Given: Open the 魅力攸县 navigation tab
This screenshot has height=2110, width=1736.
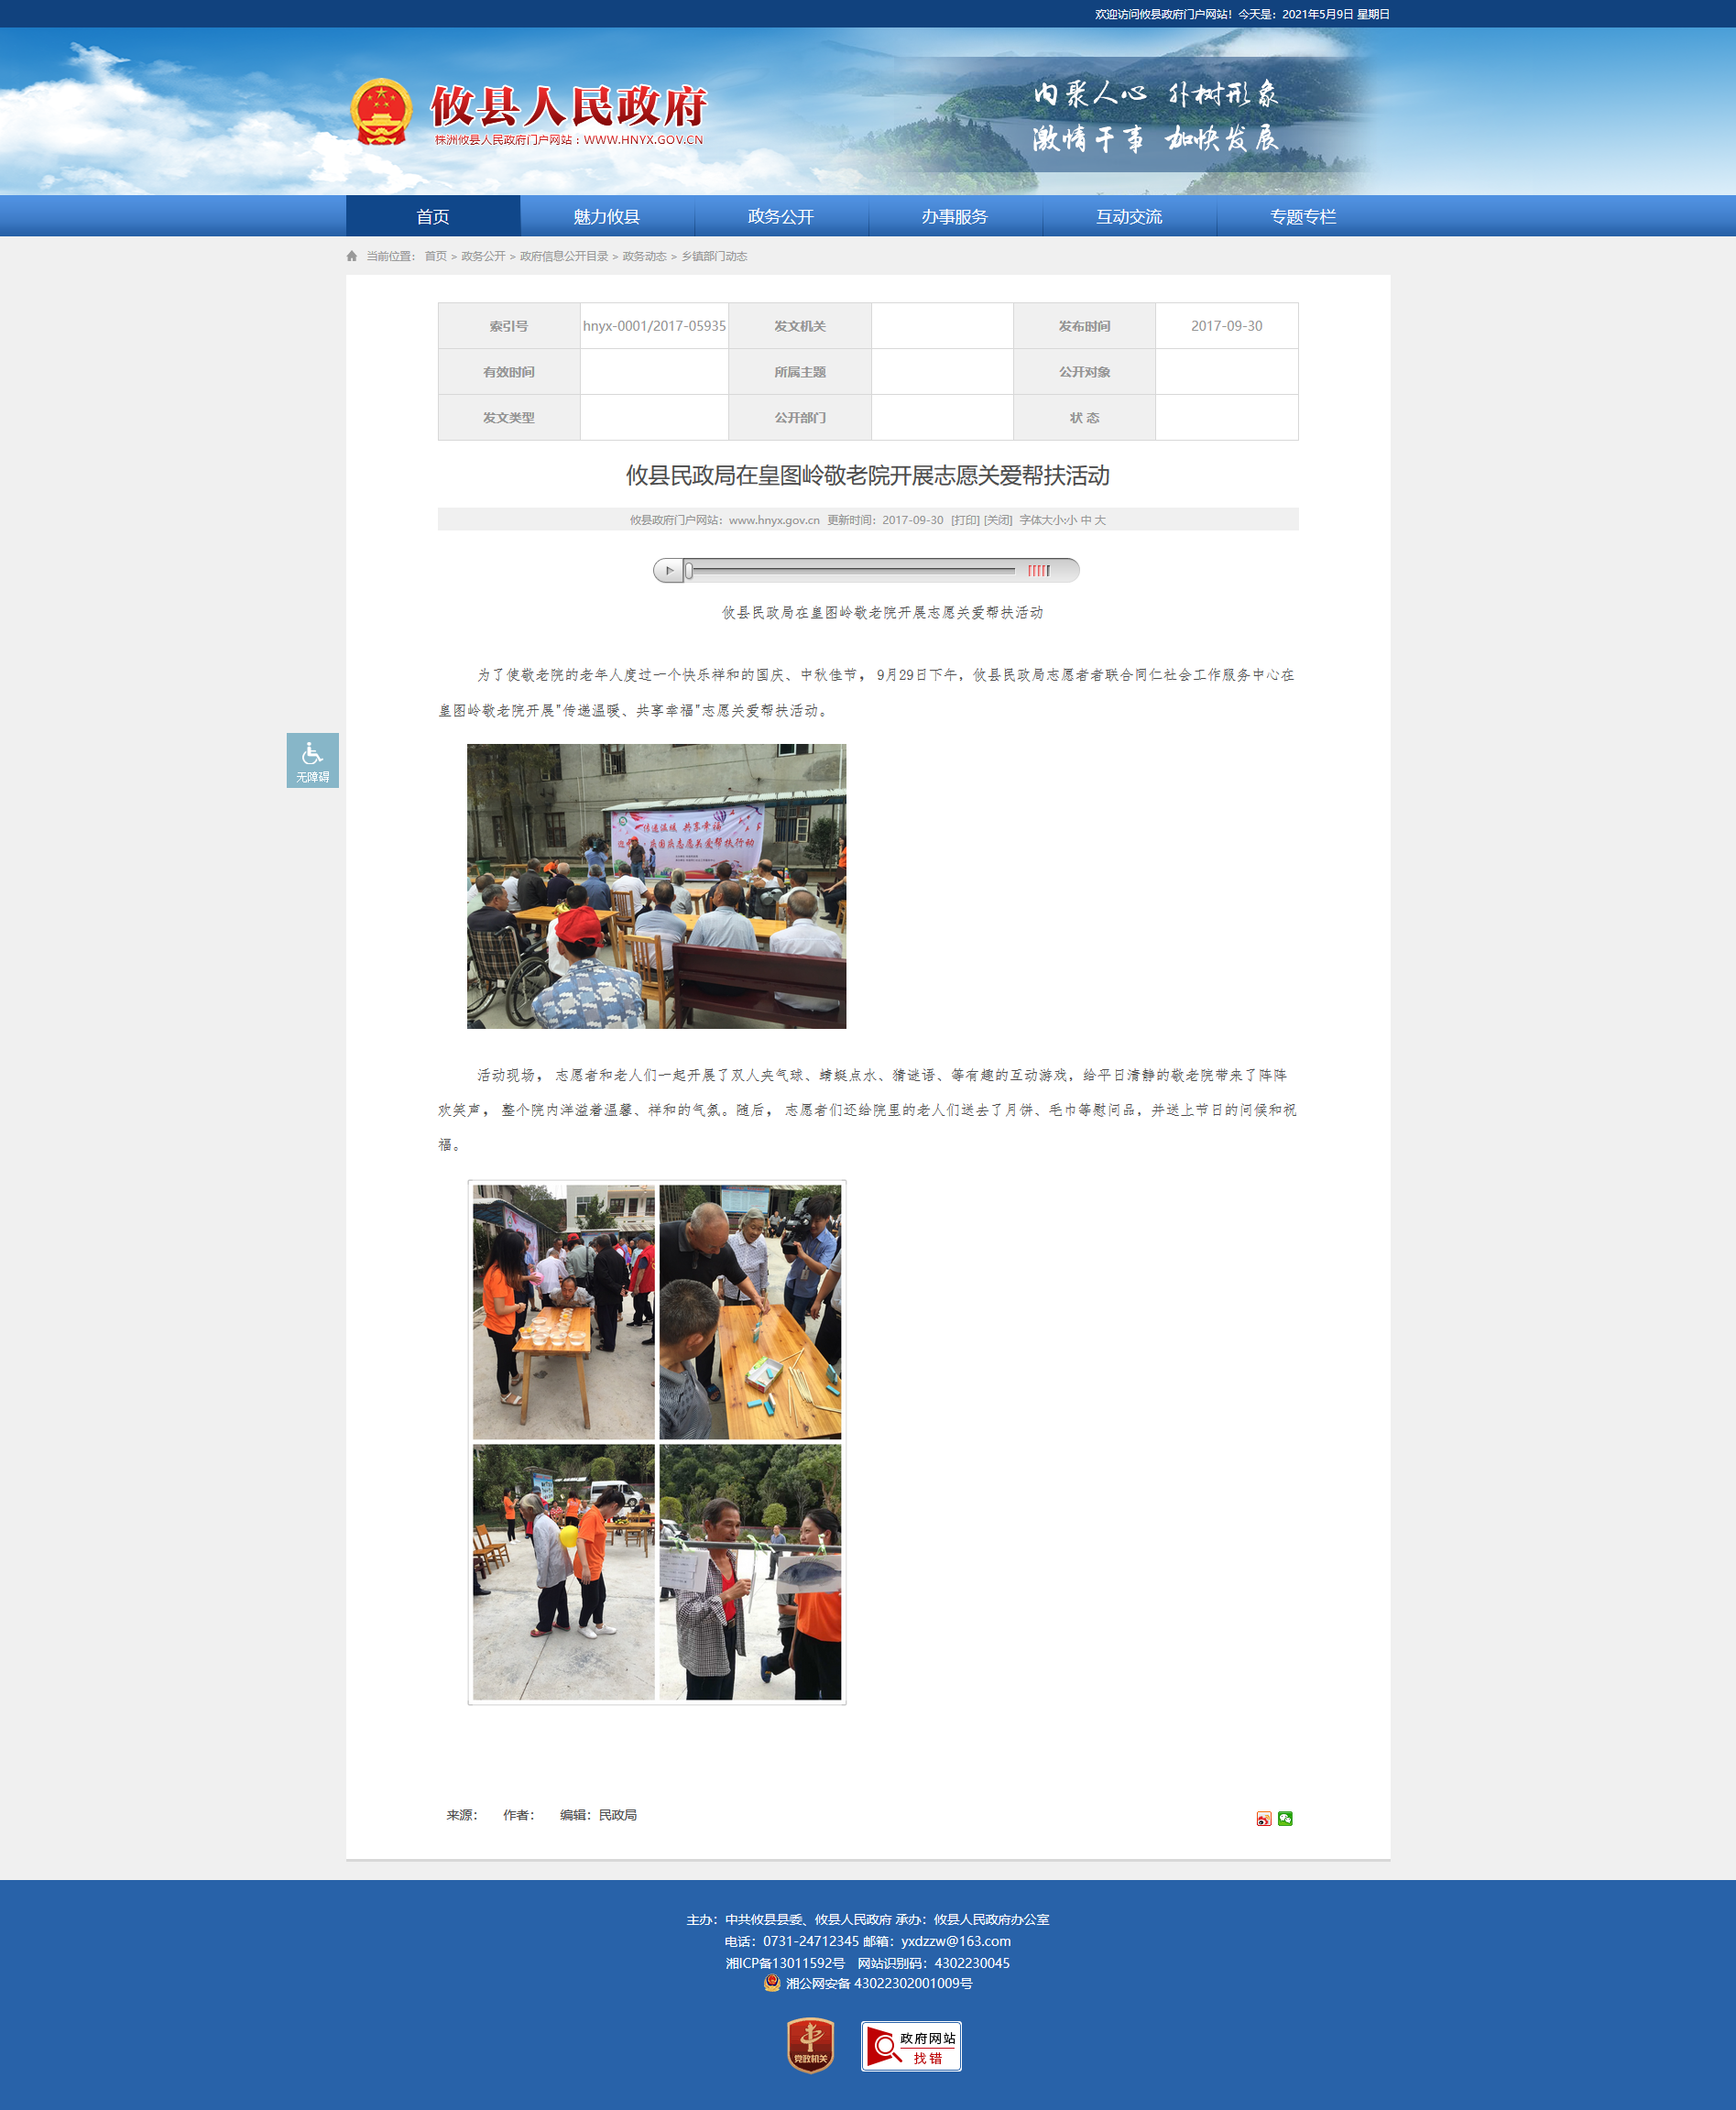Looking at the screenshot, I should tap(607, 217).
